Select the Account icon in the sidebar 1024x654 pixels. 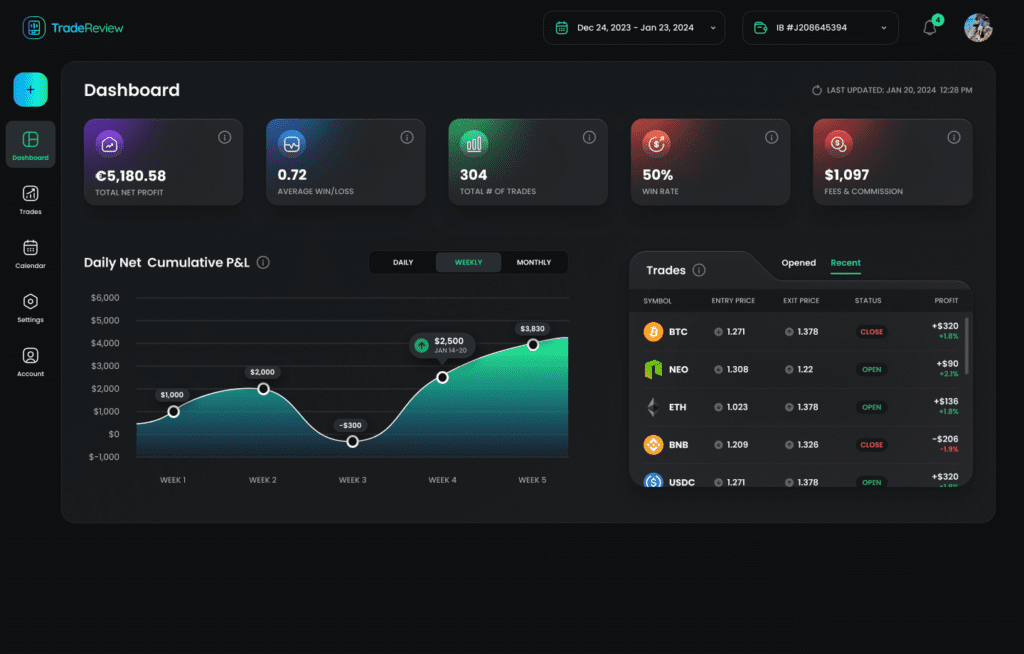click(30, 355)
